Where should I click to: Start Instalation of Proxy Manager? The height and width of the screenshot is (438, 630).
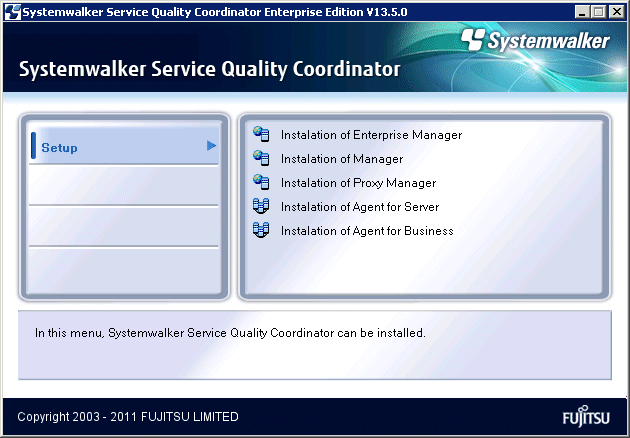(x=358, y=183)
